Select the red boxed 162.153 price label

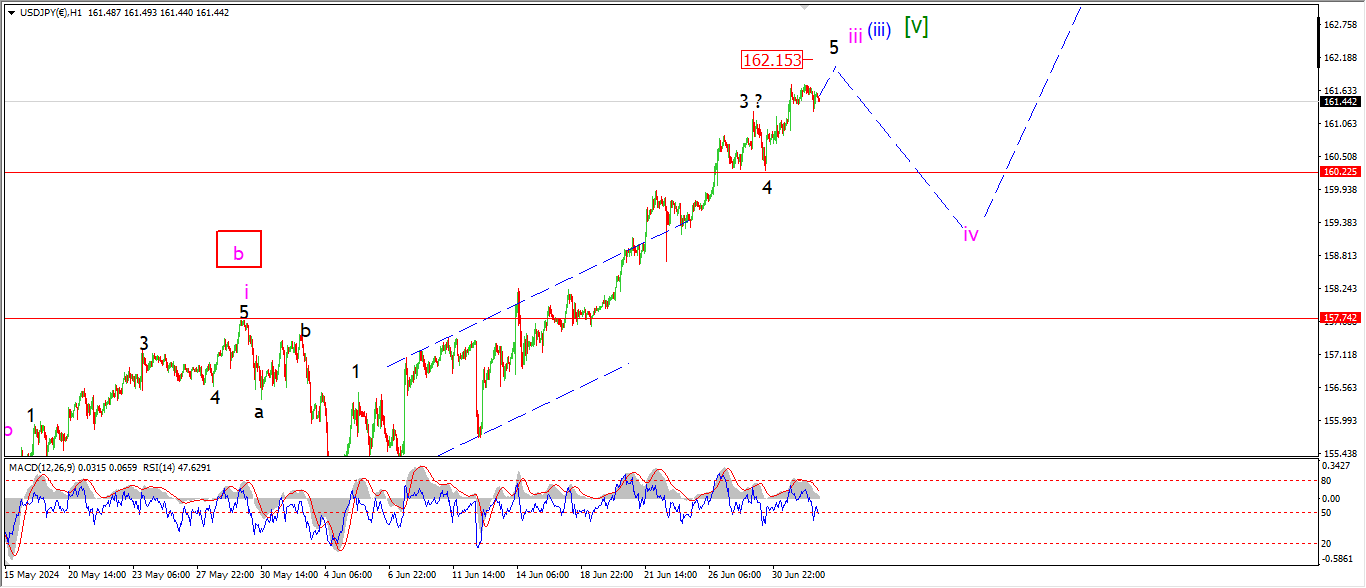point(772,60)
